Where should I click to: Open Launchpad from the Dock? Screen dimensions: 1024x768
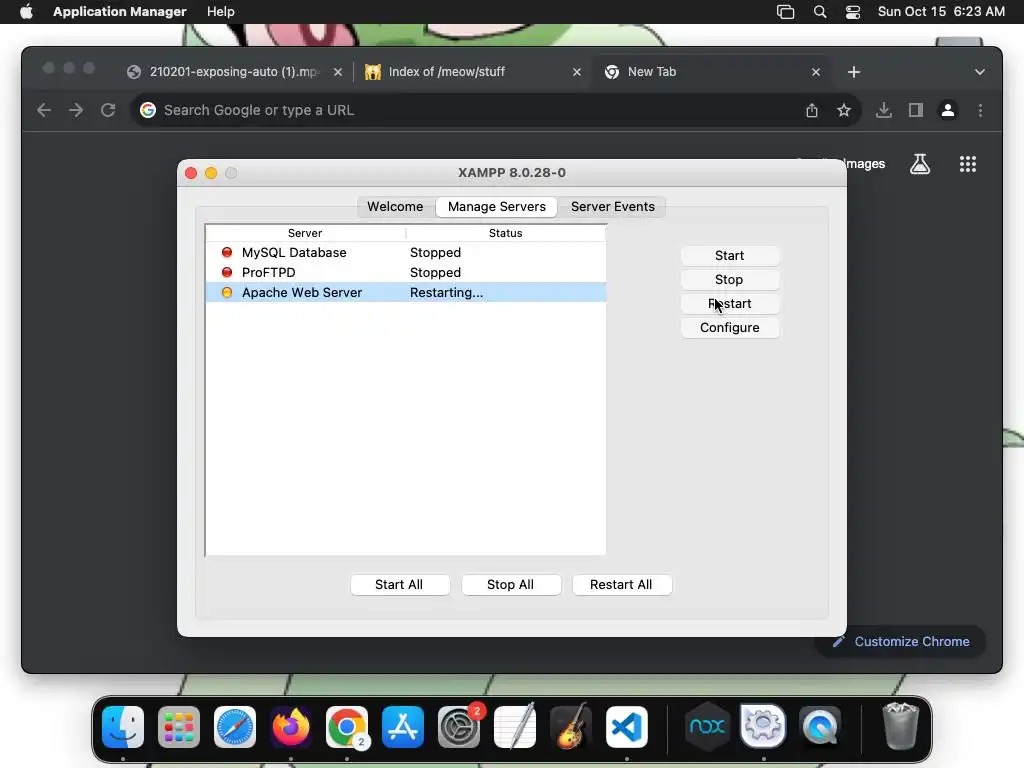(x=179, y=727)
